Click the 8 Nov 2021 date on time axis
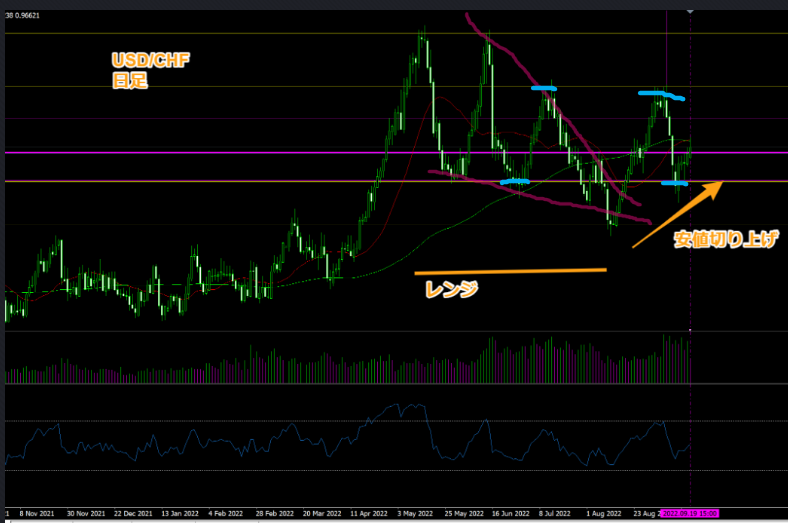Viewport: 788px width, 523px height. (x=39, y=516)
